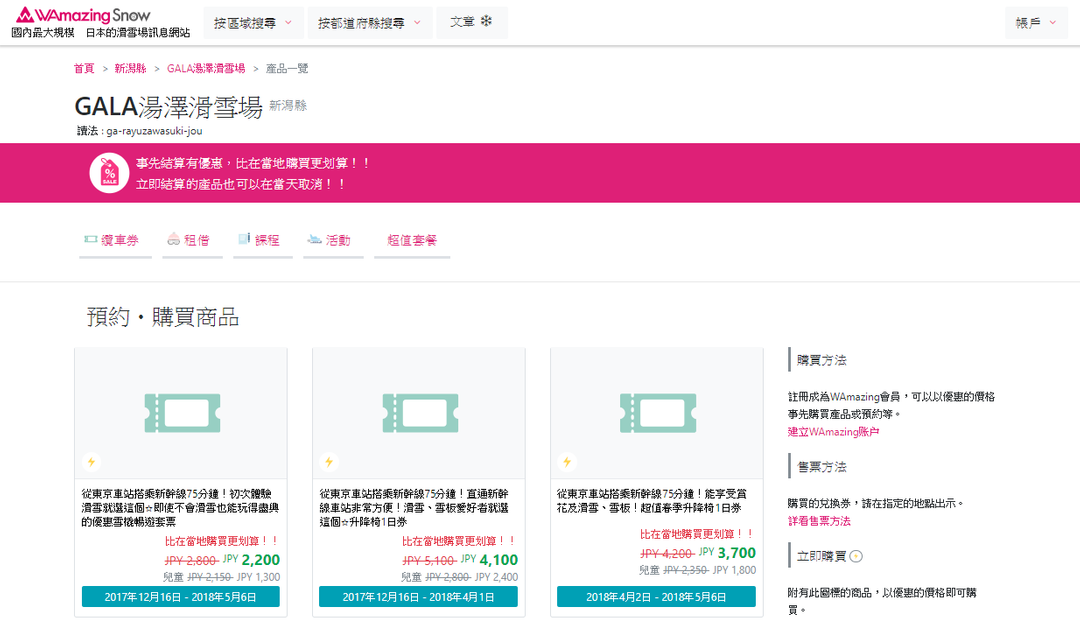
Task: Open the 超值套餐 tab
Action: [411, 241]
